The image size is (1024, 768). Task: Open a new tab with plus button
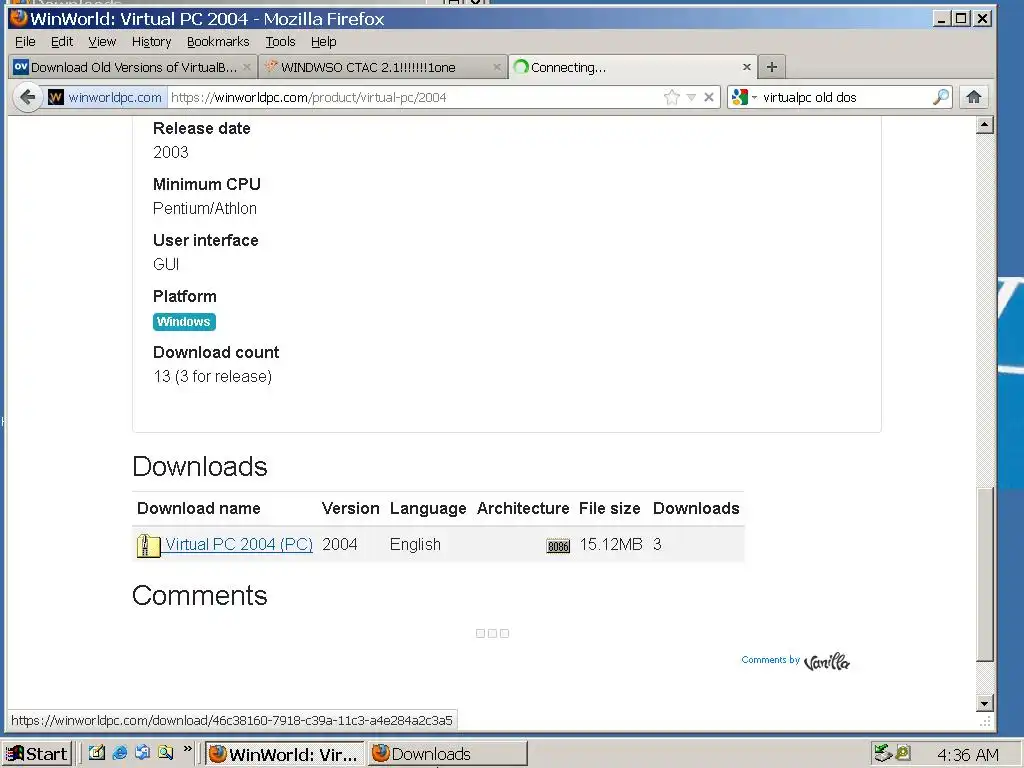pyautogui.click(x=772, y=67)
